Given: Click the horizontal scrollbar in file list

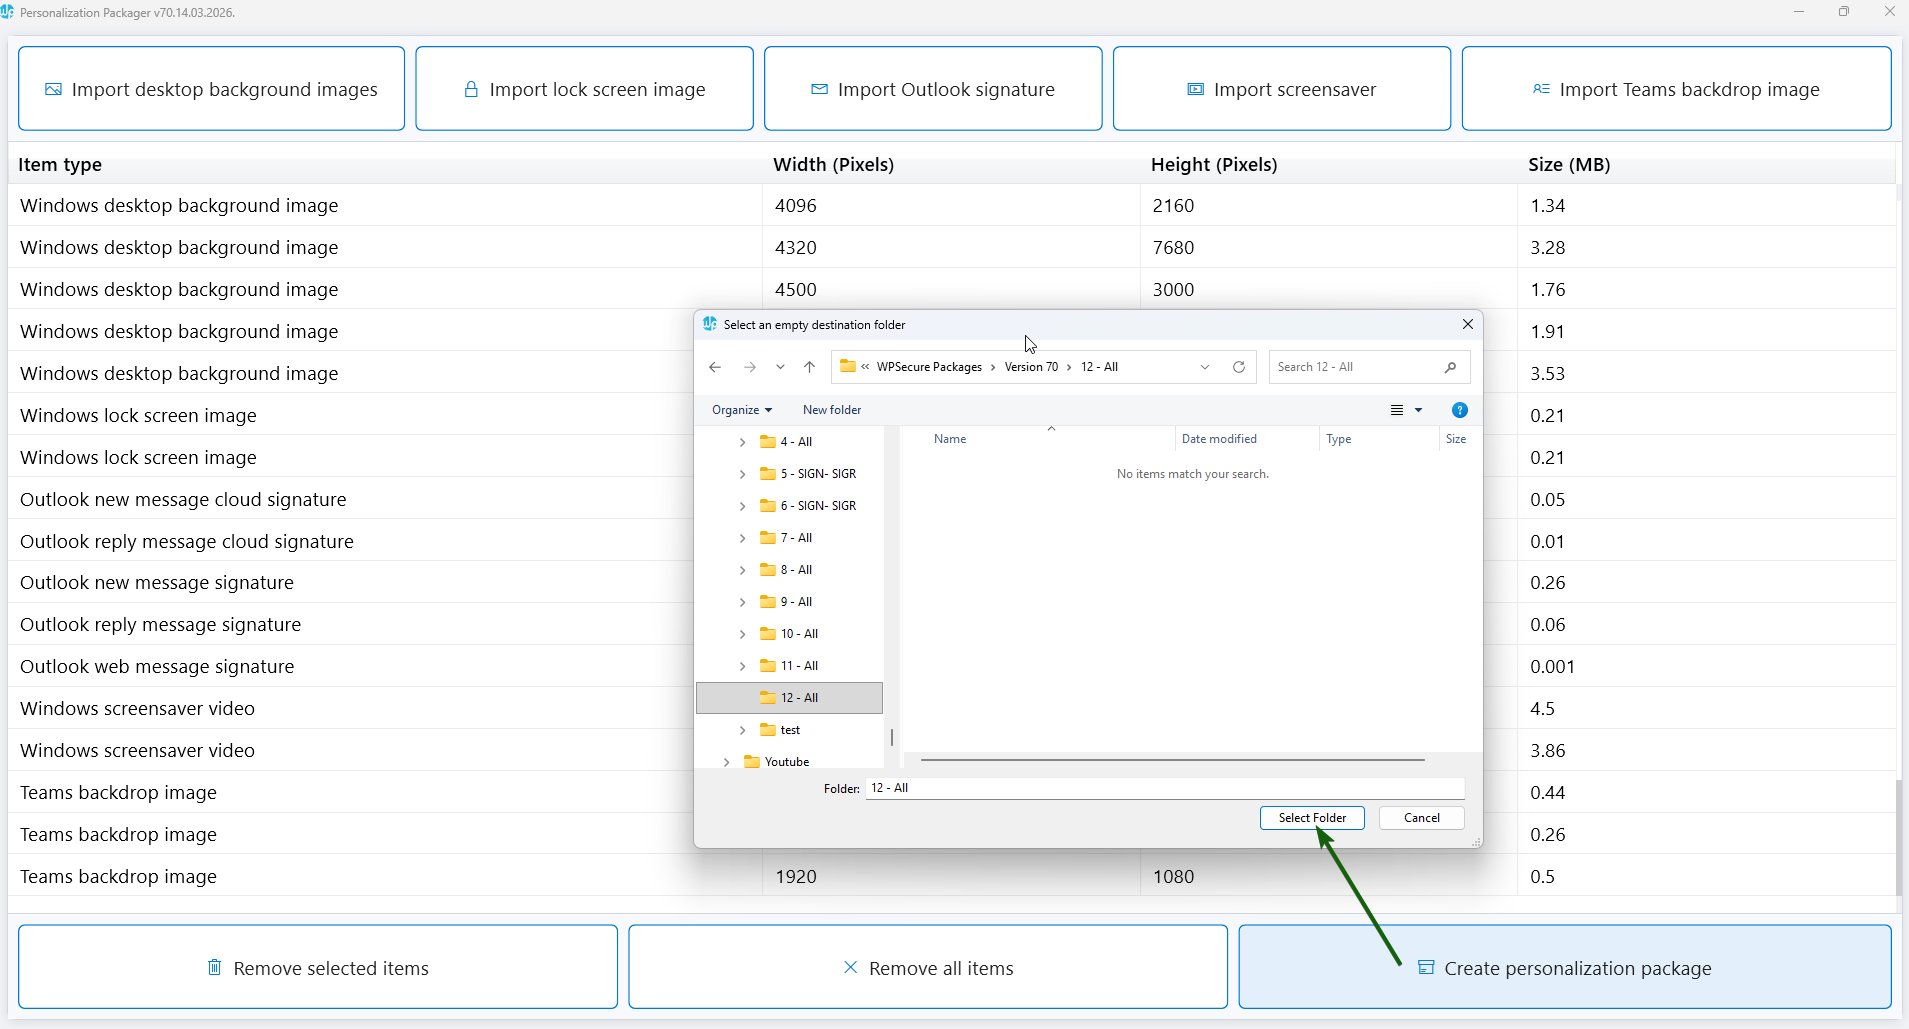Looking at the screenshot, I should [x=1172, y=760].
